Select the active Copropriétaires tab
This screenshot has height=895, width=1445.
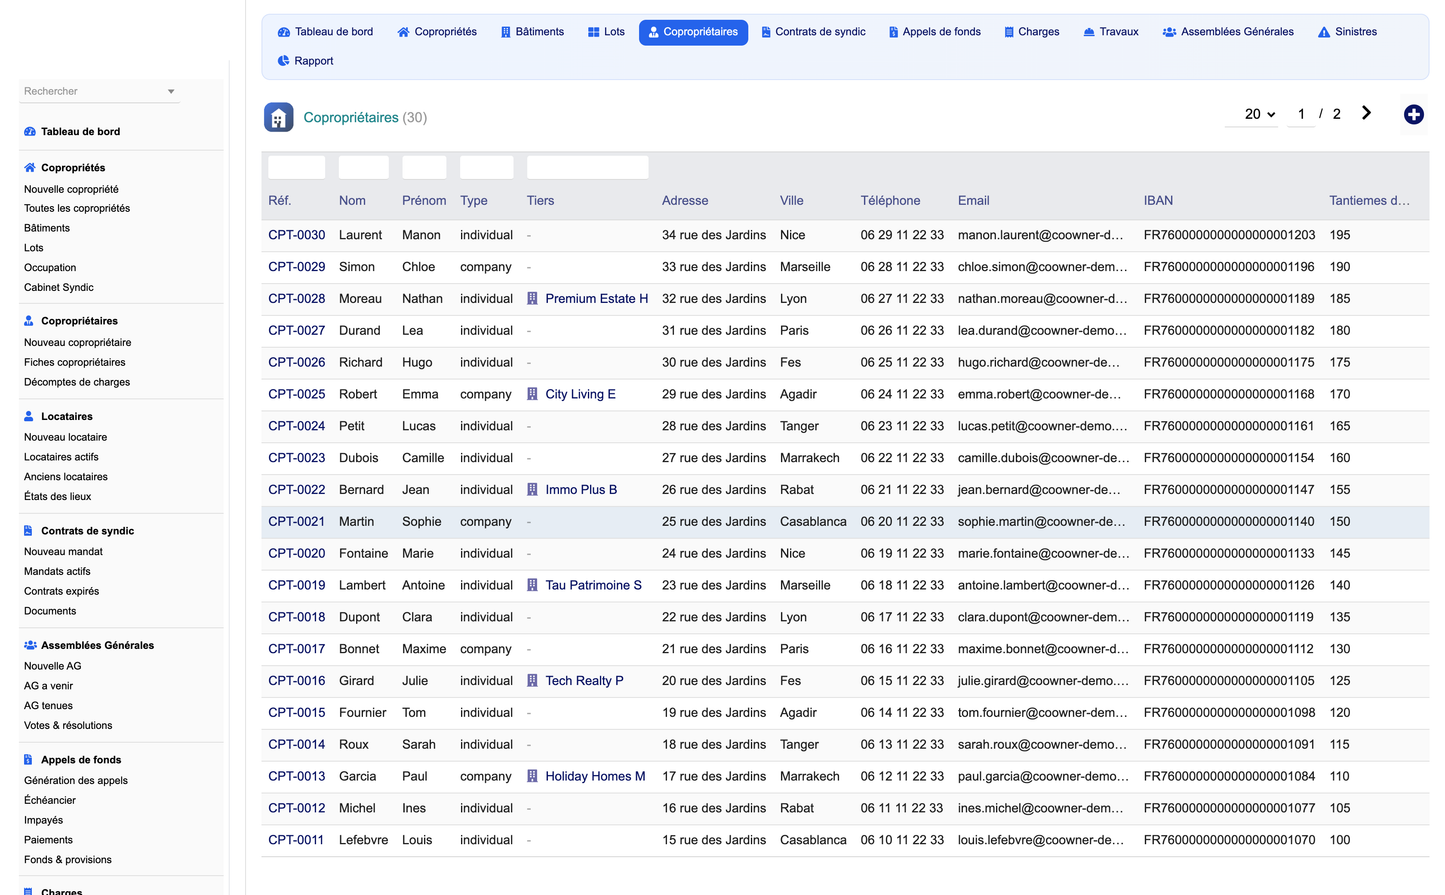pos(693,32)
